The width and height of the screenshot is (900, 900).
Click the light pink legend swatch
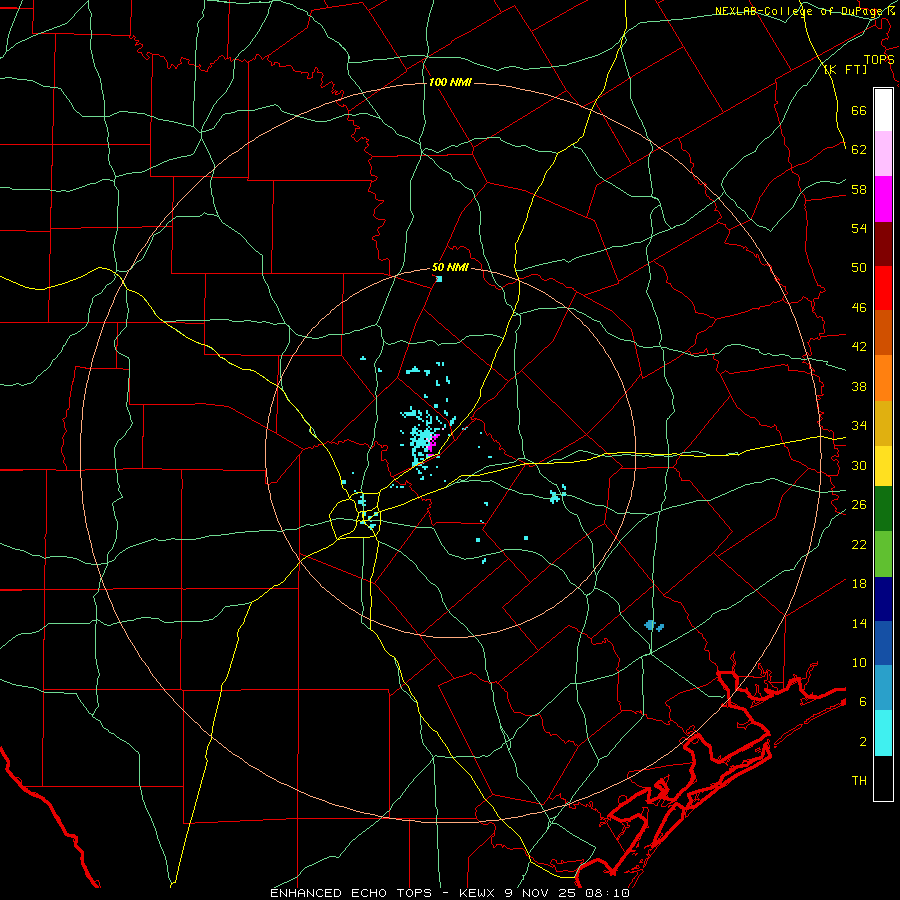pos(883,154)
